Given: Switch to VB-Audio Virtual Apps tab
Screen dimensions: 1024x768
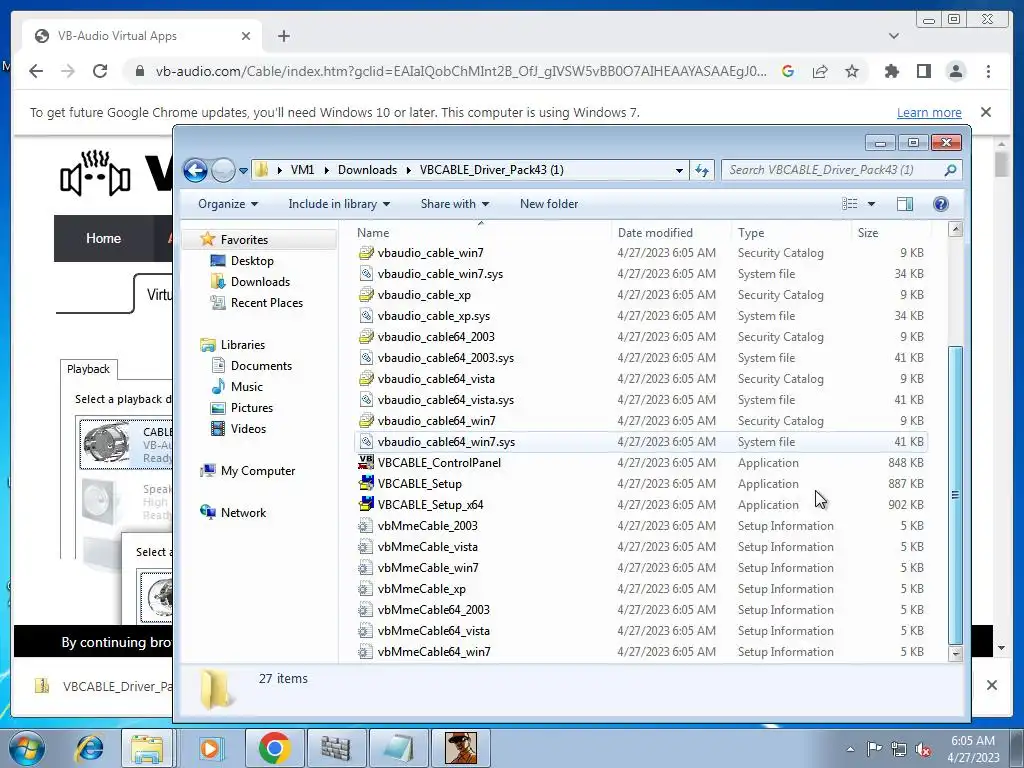Looking at the screenshot, I should click(142, 36).
